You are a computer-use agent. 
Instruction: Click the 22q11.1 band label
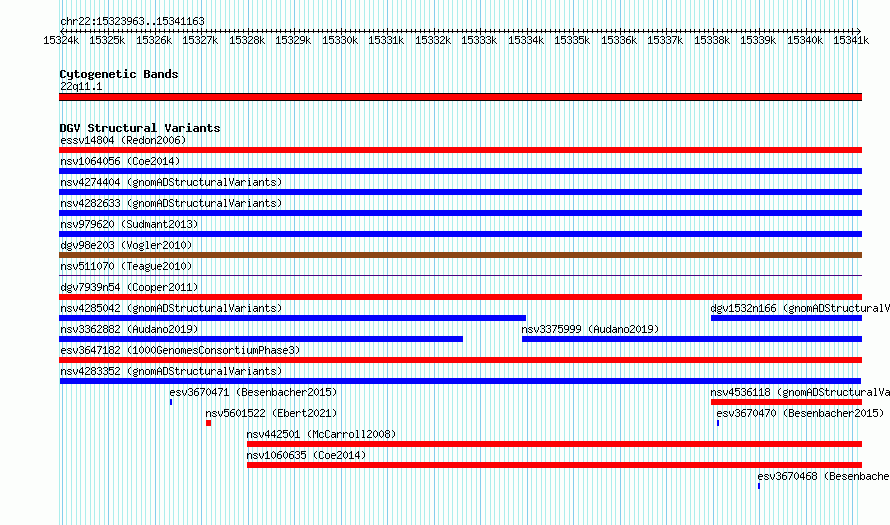81,86
